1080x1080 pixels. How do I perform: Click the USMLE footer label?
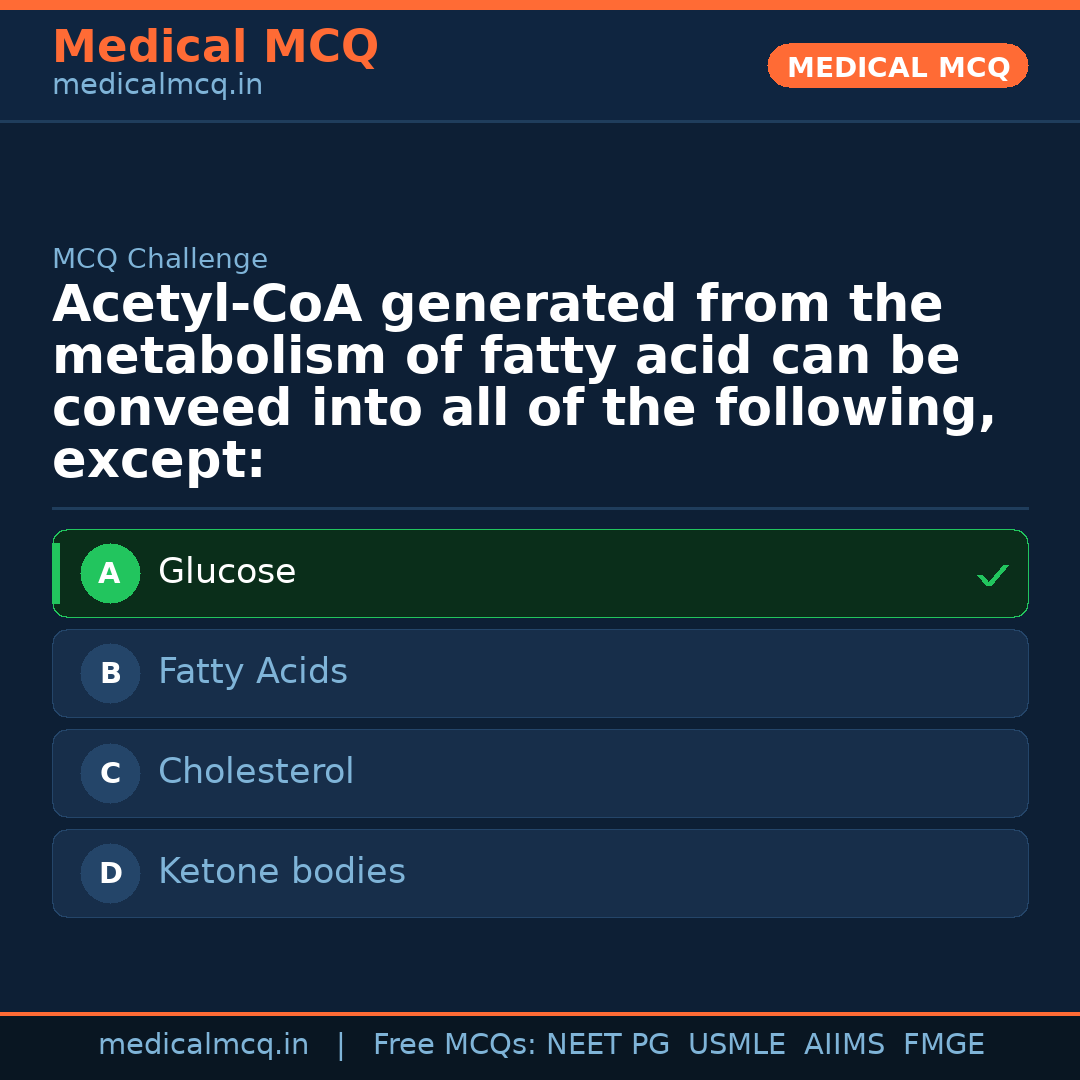pyautogui.click(x=736, y=1045)
